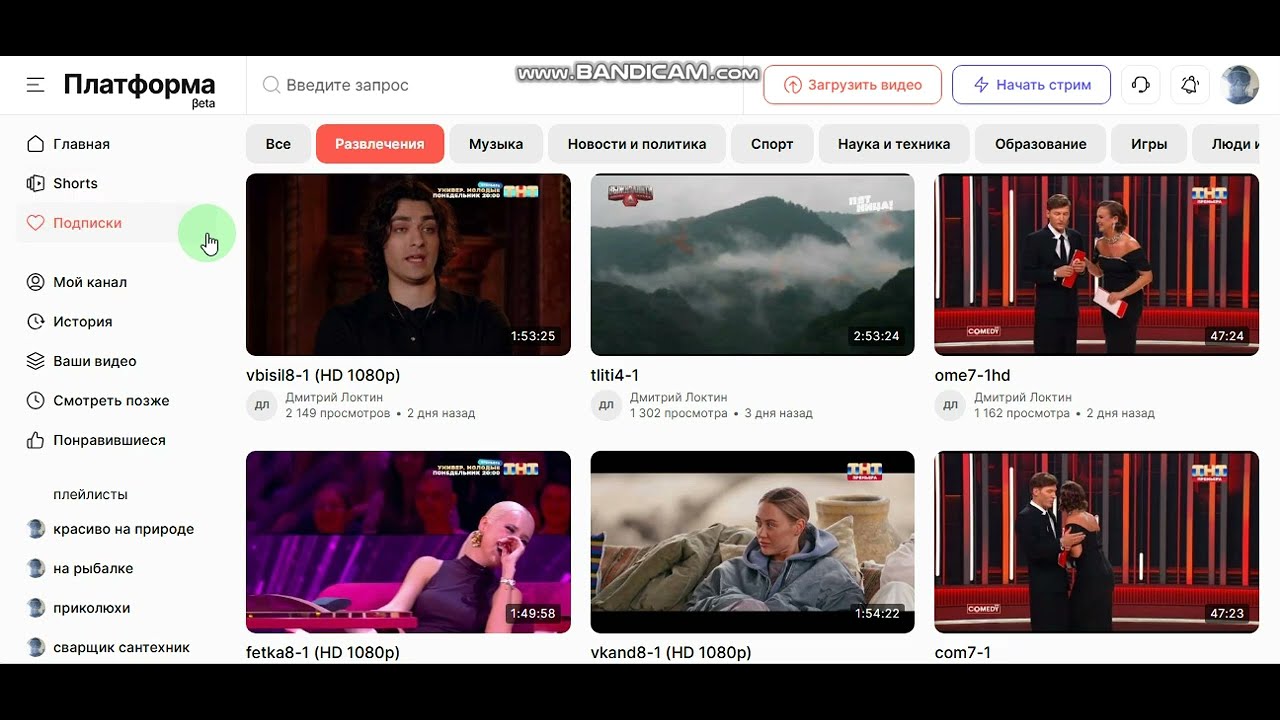Click the красиво на природе playlist avatar
This screenshot has width=1280, height=720.
coord(36,529)
